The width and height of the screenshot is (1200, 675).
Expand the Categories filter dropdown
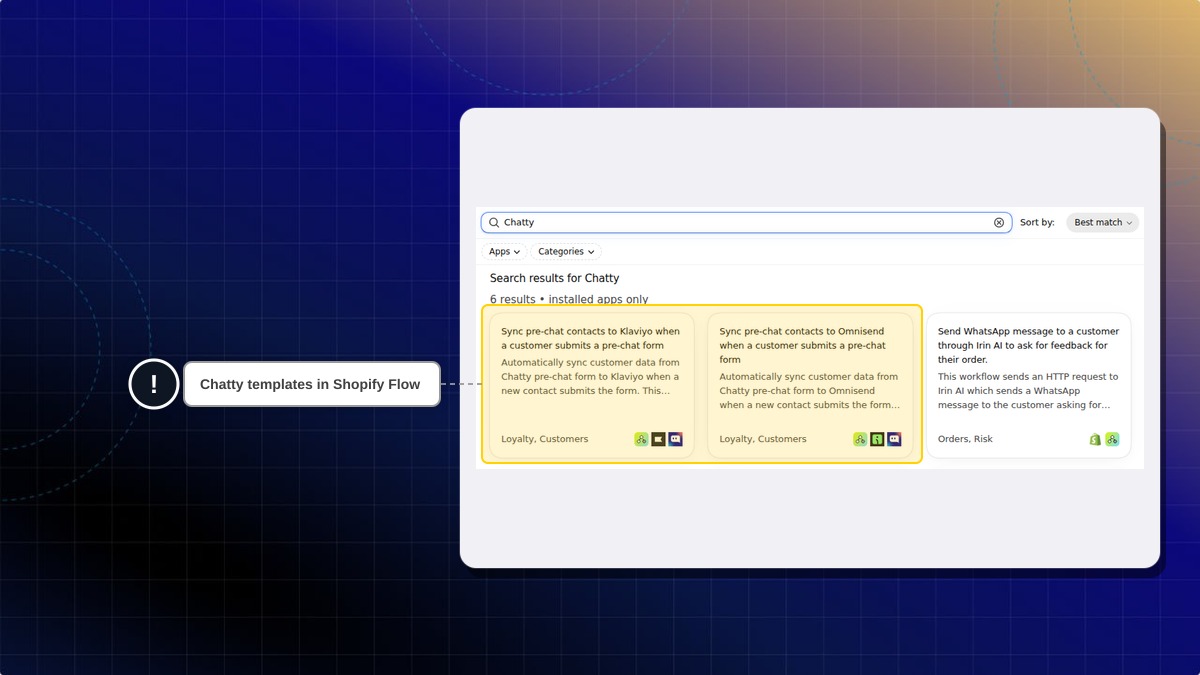coord(566,252)
